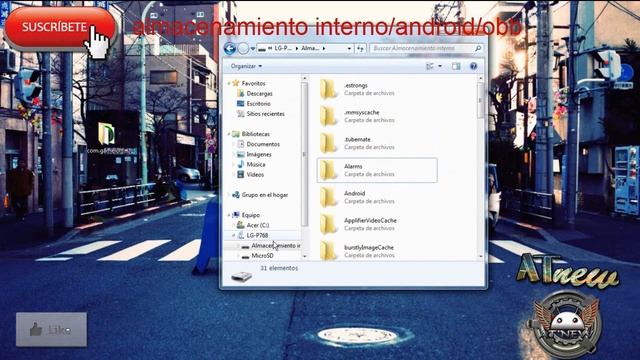Refresh the folder with the refresh icon

(x=360, y=49)
